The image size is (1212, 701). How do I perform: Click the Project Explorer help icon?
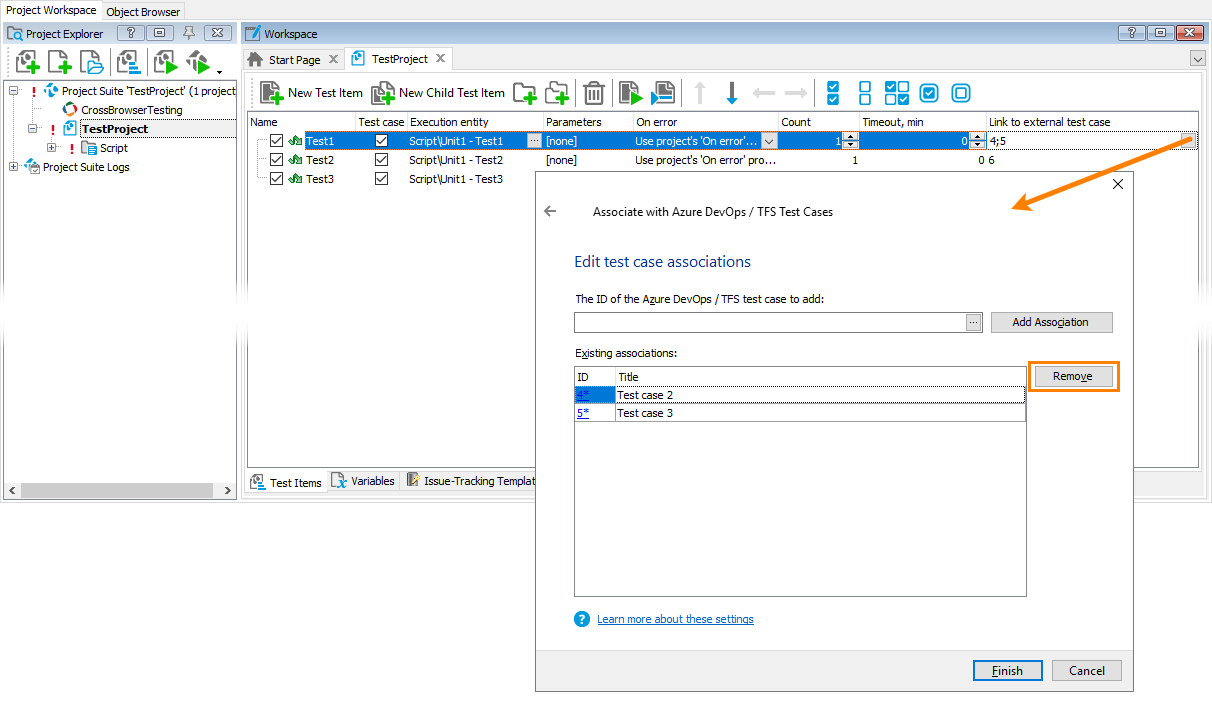[x=130, y=32]
